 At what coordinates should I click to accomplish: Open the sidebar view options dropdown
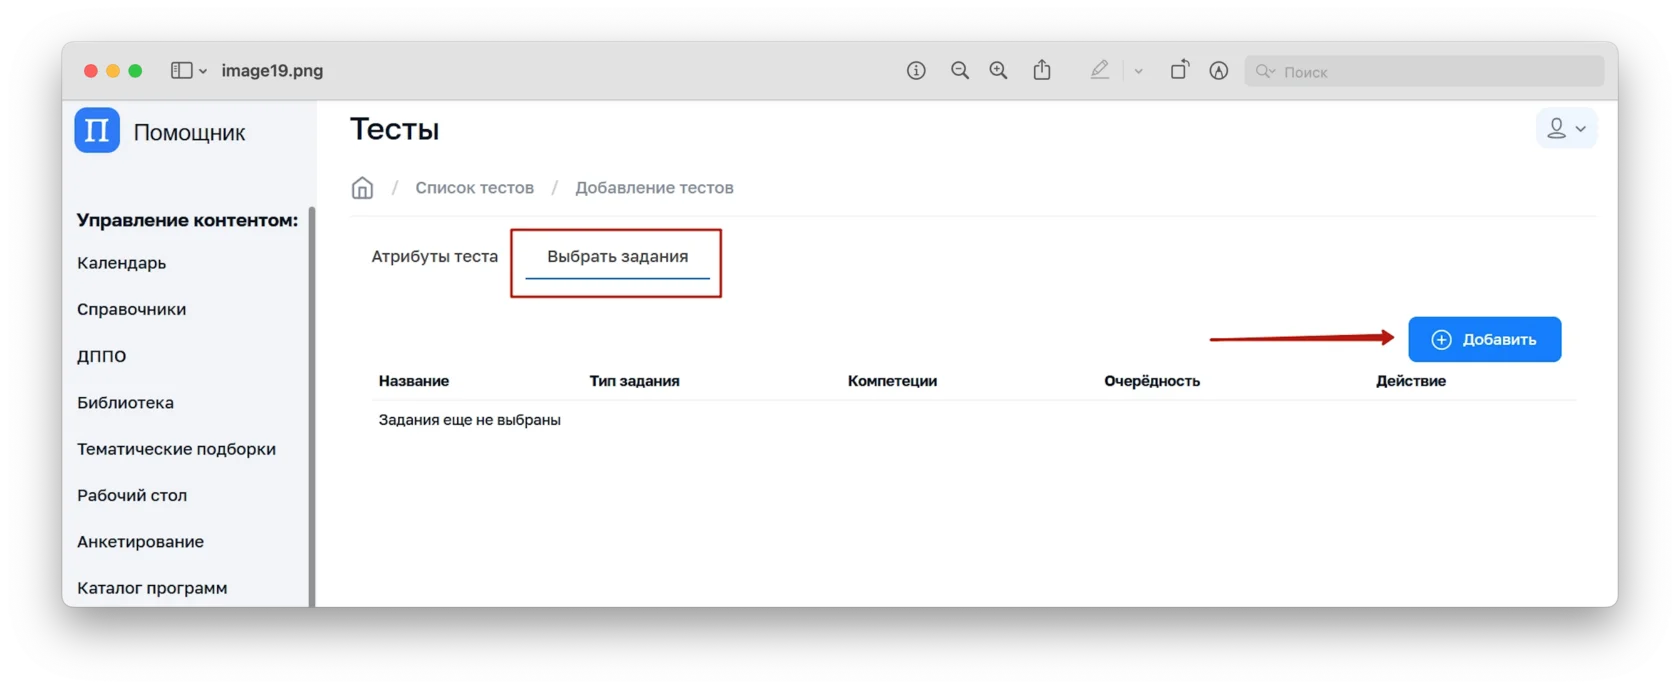click(x=188, y=71)
